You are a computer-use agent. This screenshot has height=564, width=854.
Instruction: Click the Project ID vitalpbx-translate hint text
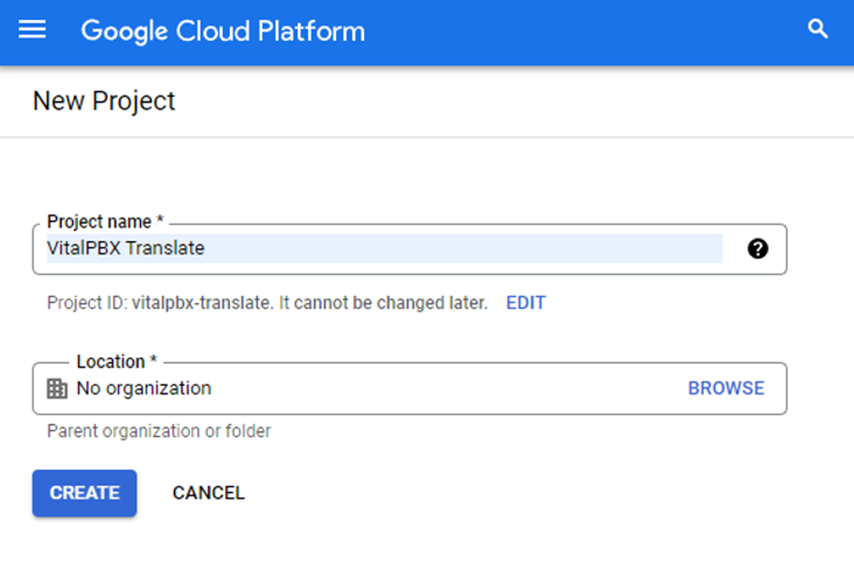(158, 303)
